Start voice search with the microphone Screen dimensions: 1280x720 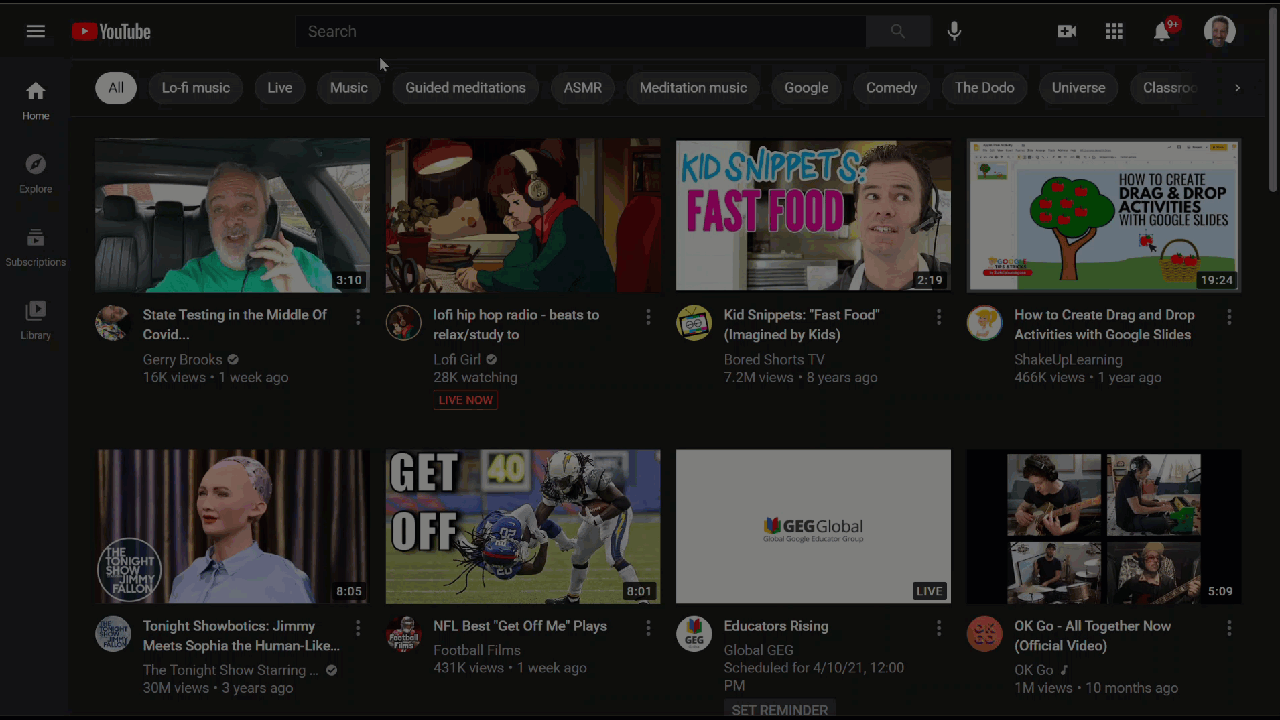[x=954, y=32]
